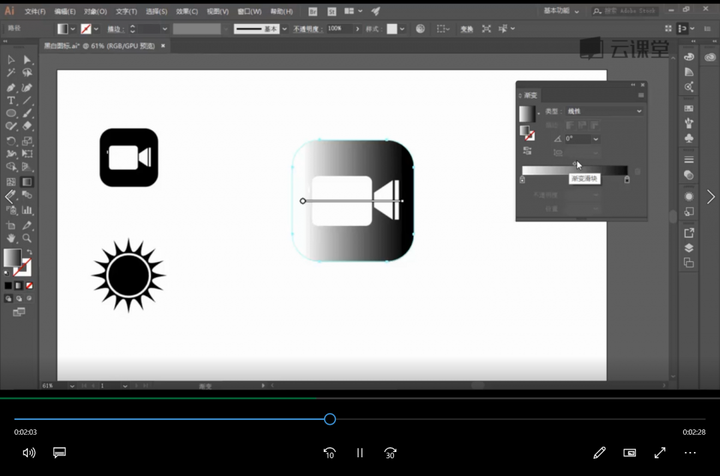Click the Adobe Stock search field
Image resolution: width=720 pixels, height=476 pixels.
pos(624,11)
